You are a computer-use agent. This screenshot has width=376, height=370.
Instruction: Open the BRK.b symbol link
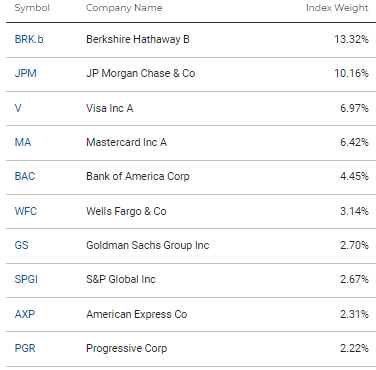(x=29, y=39)
